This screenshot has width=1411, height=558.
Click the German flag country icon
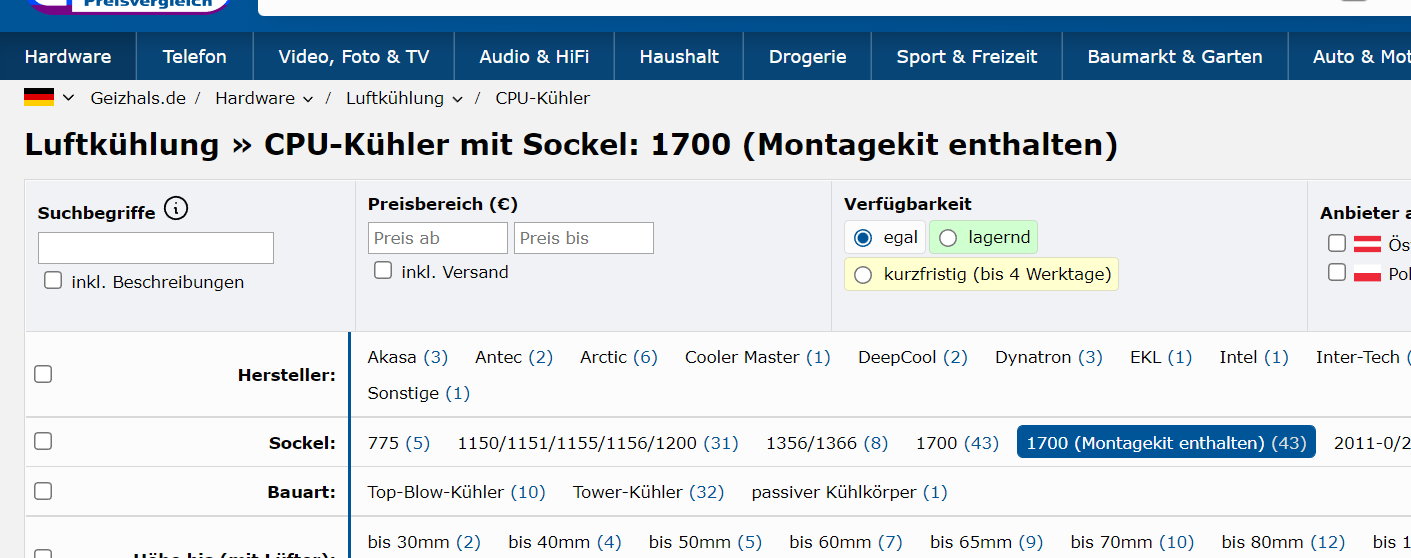click(39, 97)
